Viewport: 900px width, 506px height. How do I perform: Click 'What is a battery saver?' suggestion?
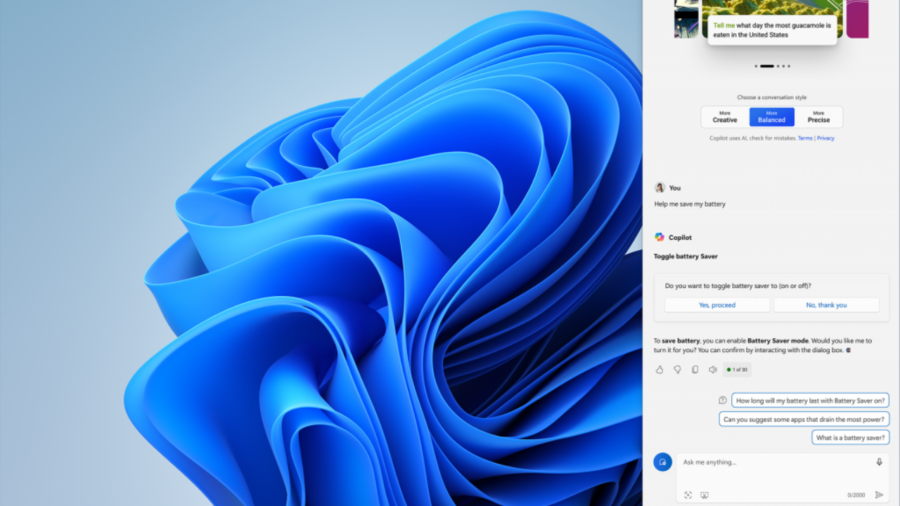coord(849,438)
